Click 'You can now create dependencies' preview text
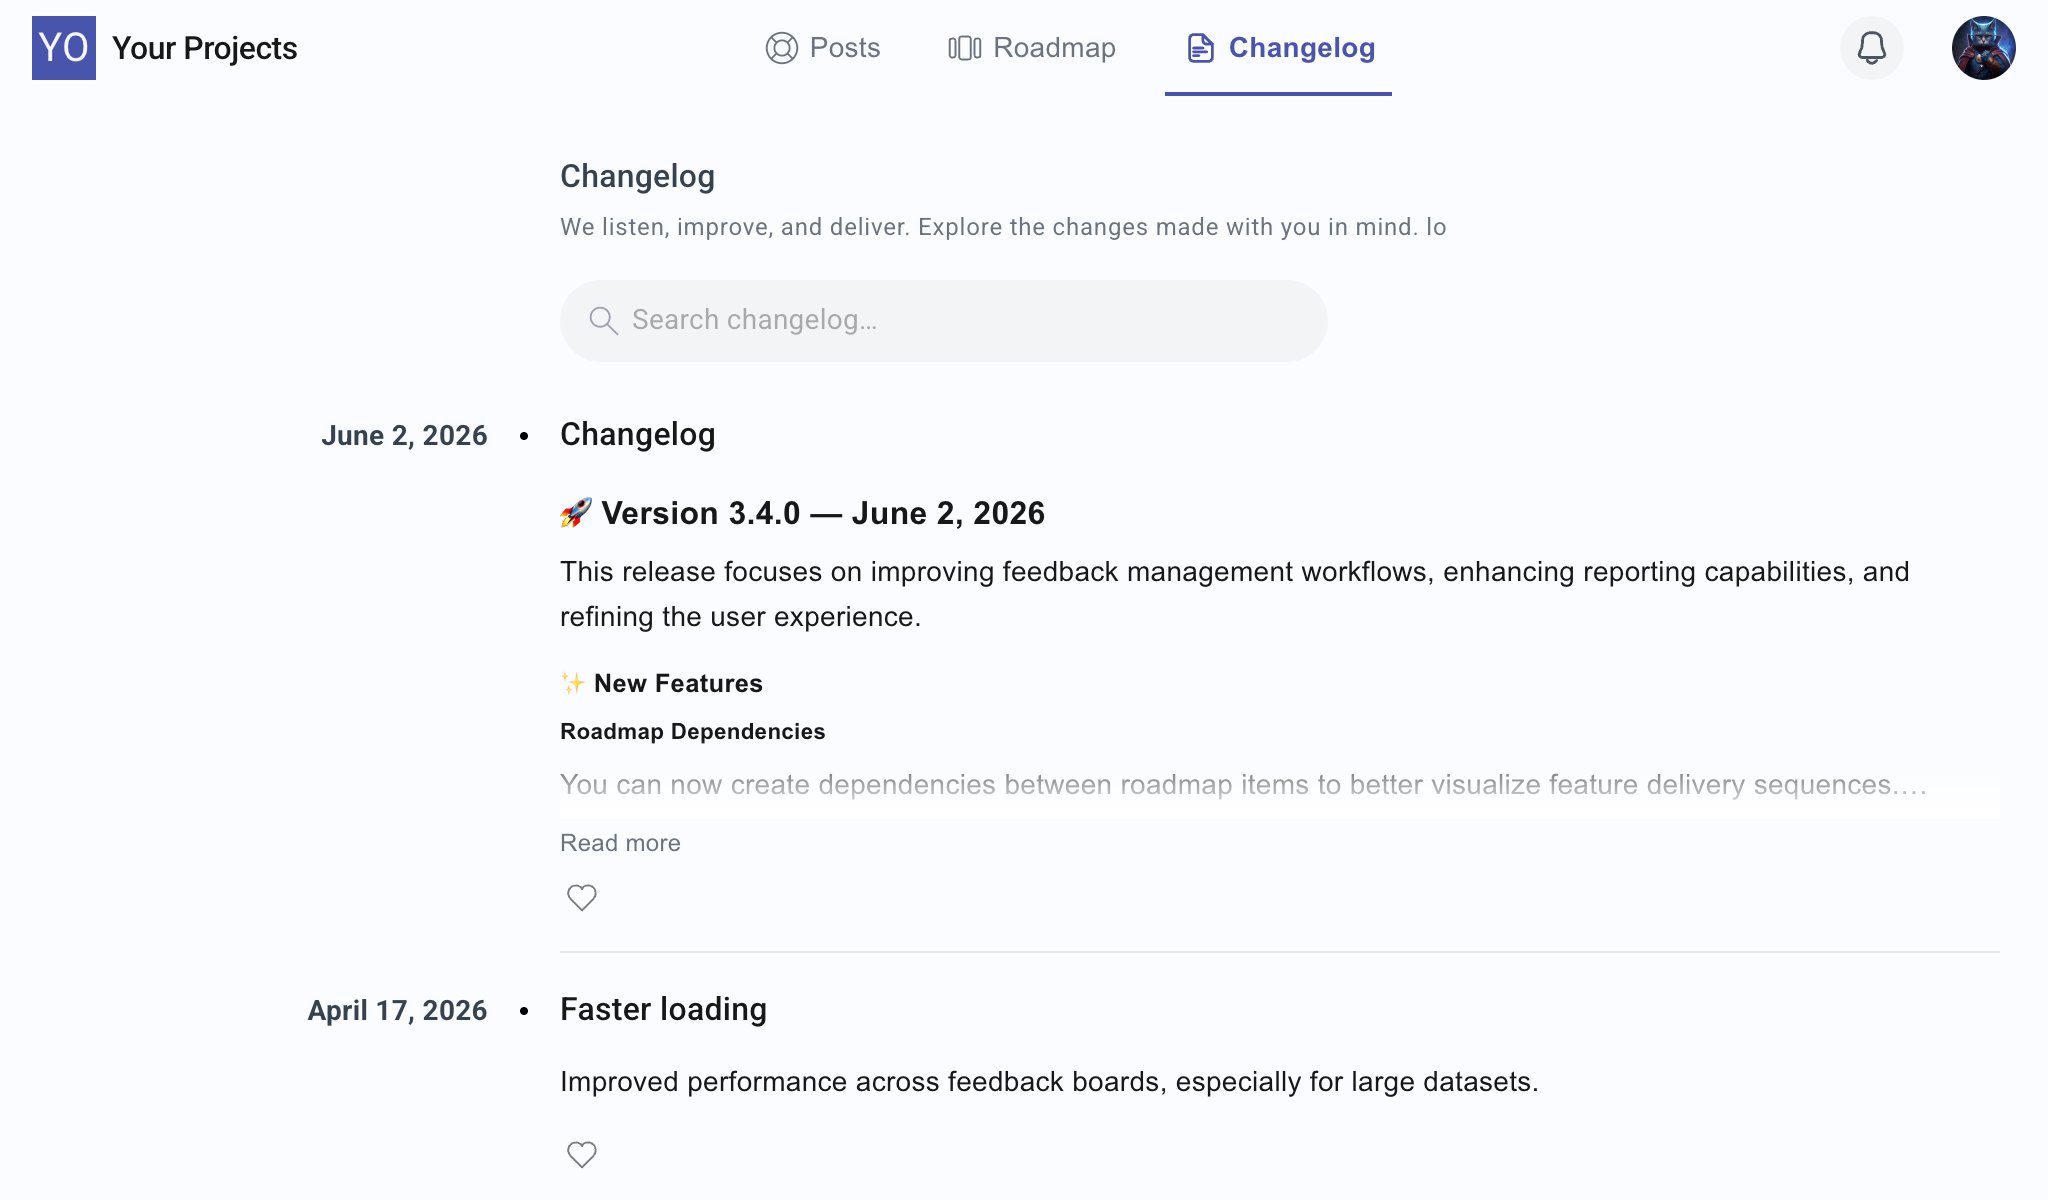This screenshot has height=1200, width=2048. click(1243, 785)
